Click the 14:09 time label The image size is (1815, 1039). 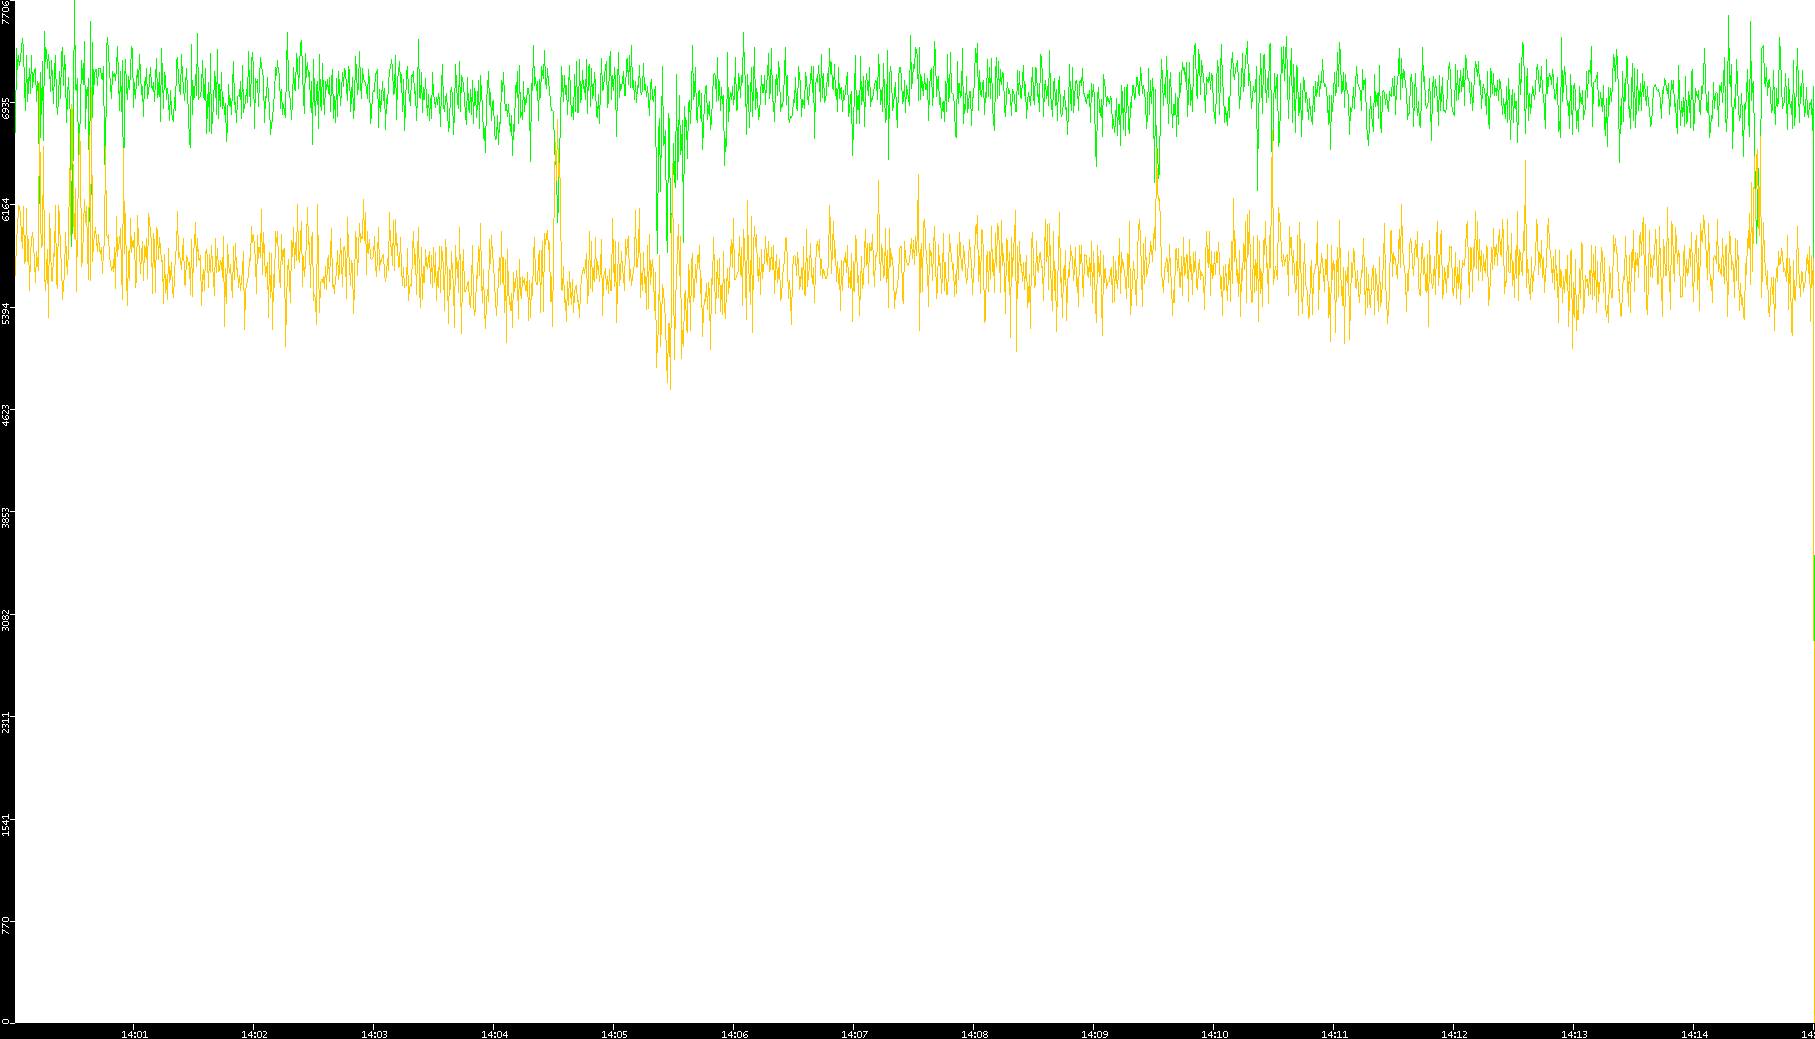1094,1034
